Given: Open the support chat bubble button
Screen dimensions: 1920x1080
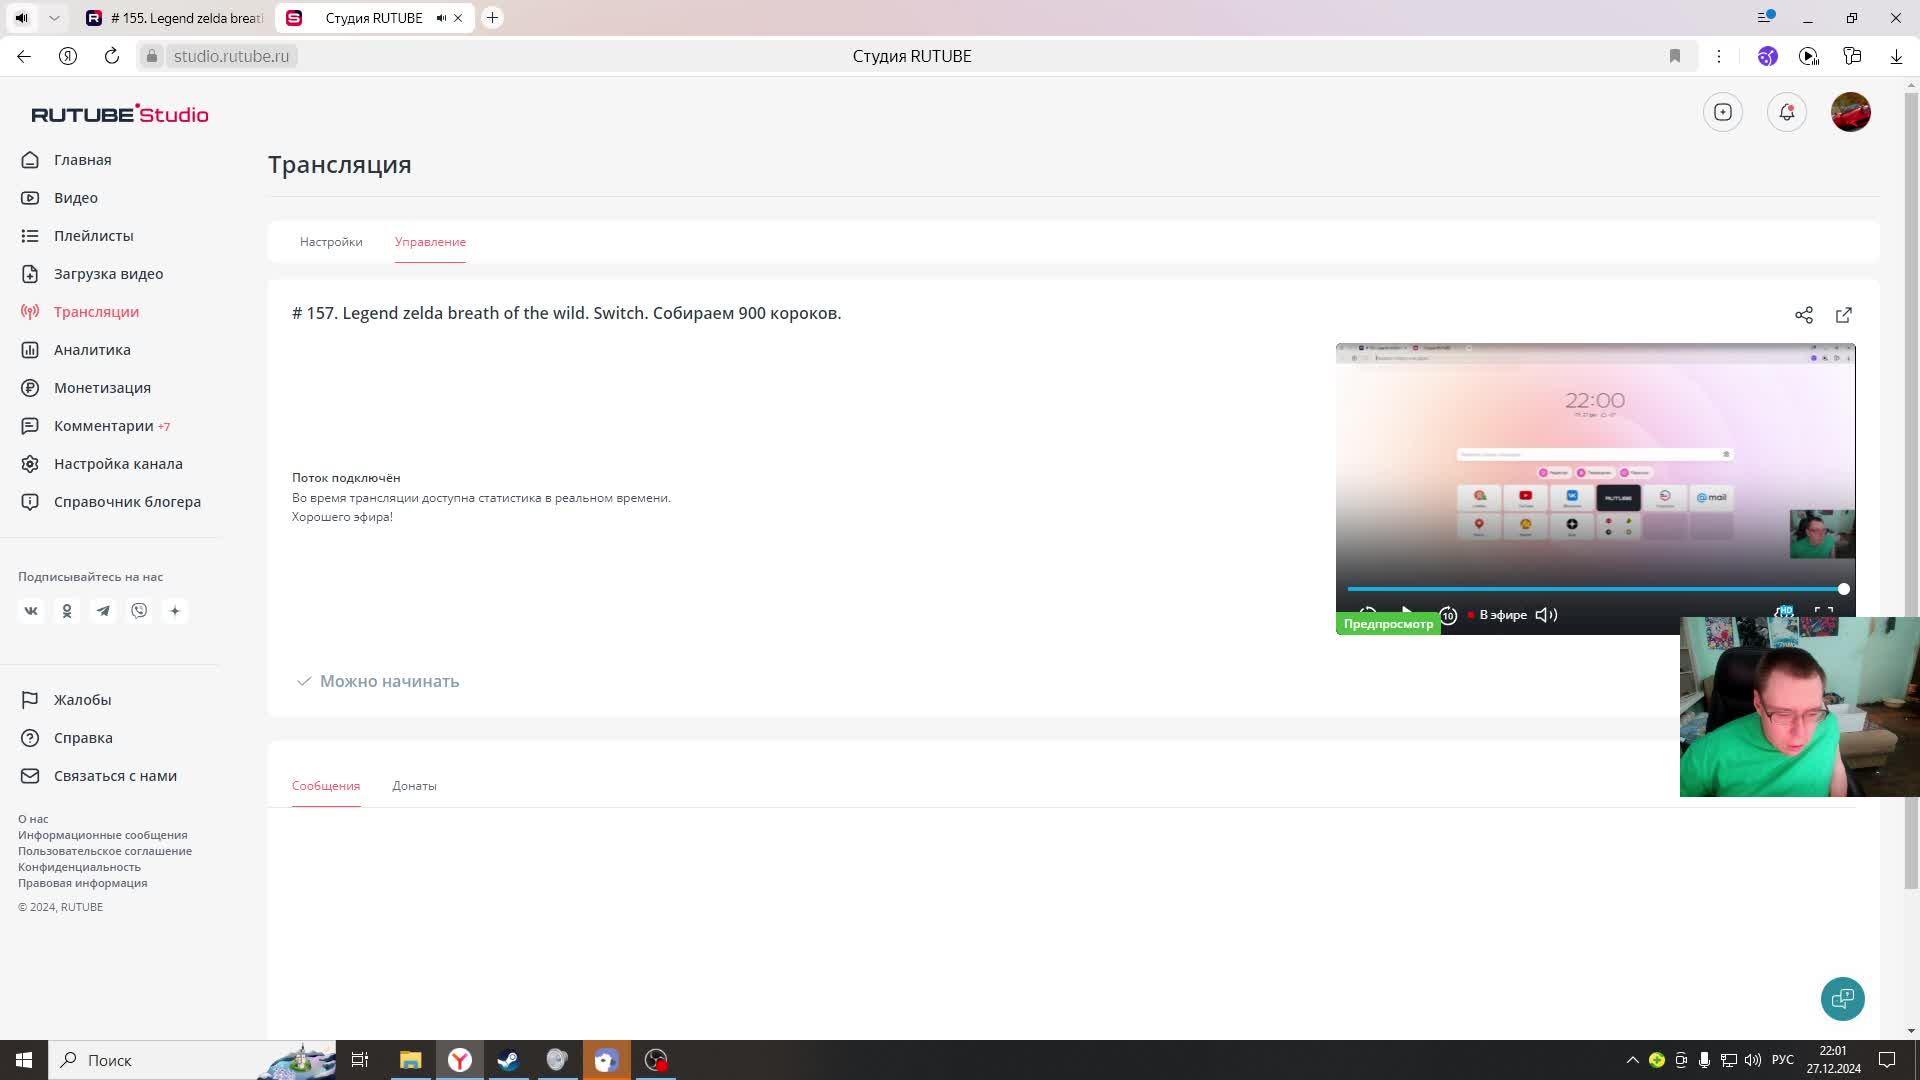Looking at the screenshot, I should pyautogui.click(x=1842, y=998).
